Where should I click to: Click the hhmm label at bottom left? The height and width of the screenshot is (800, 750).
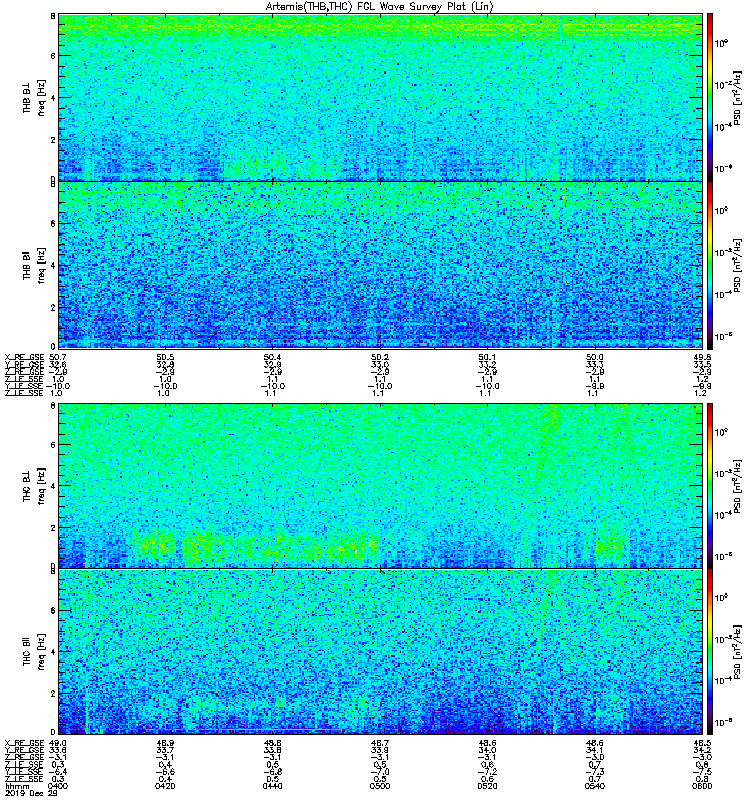tap(15, 786)
